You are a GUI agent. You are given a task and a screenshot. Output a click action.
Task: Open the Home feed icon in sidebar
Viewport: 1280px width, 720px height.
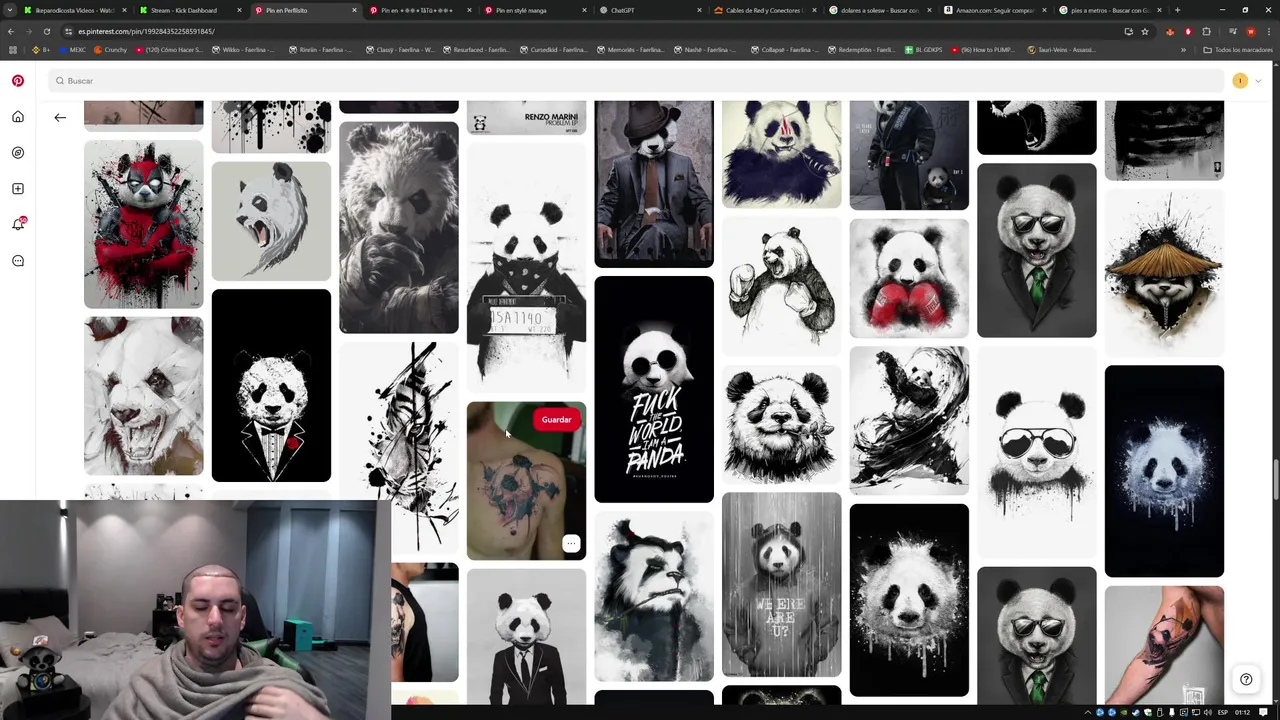click(x=18, y=117)
